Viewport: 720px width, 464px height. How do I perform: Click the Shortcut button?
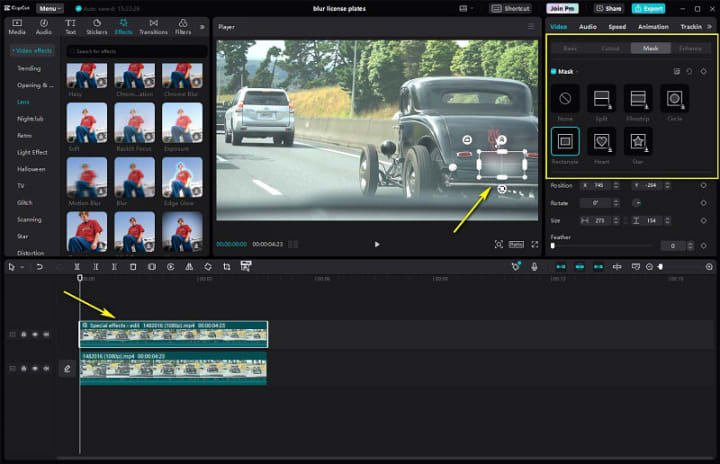point(511,8)
